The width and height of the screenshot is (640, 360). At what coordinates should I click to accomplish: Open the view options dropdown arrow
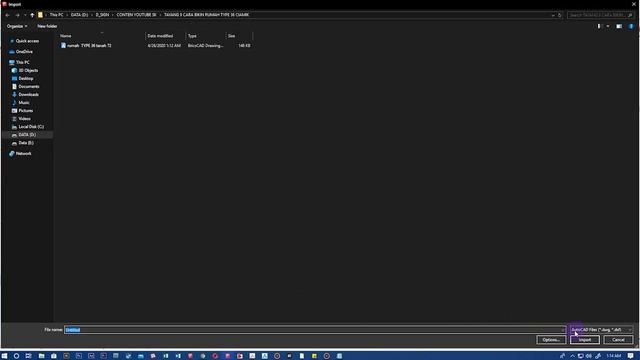coord(608,26)
